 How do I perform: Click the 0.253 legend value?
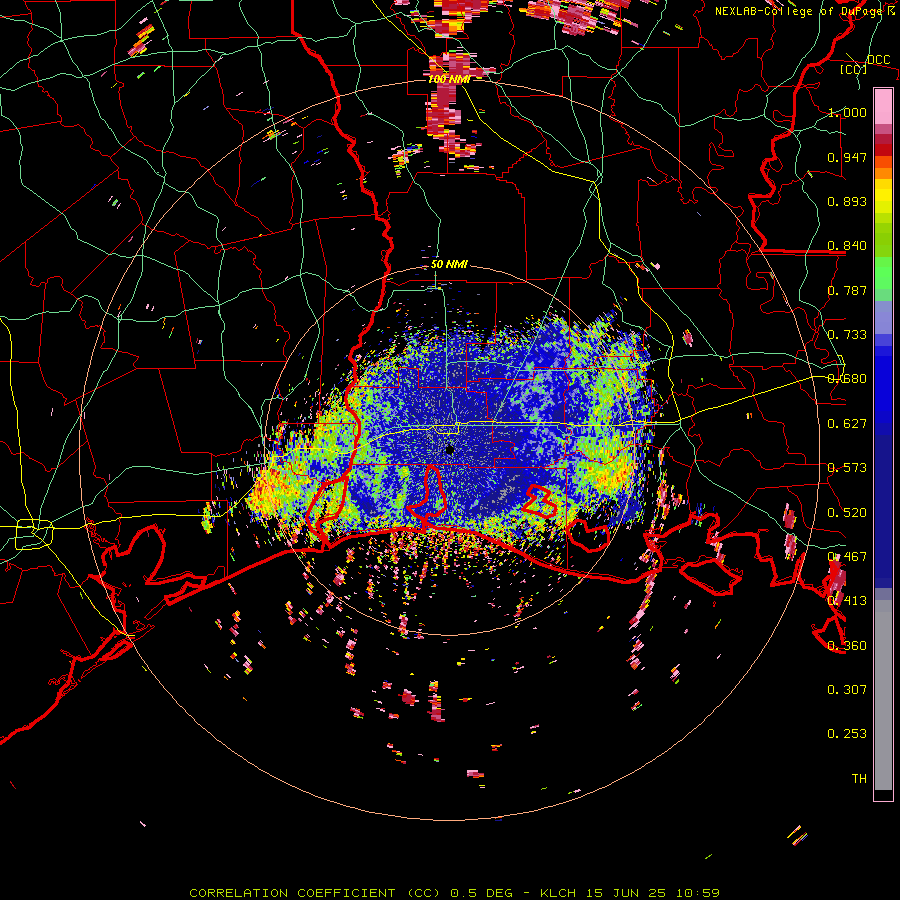click(x=847, y=734)
